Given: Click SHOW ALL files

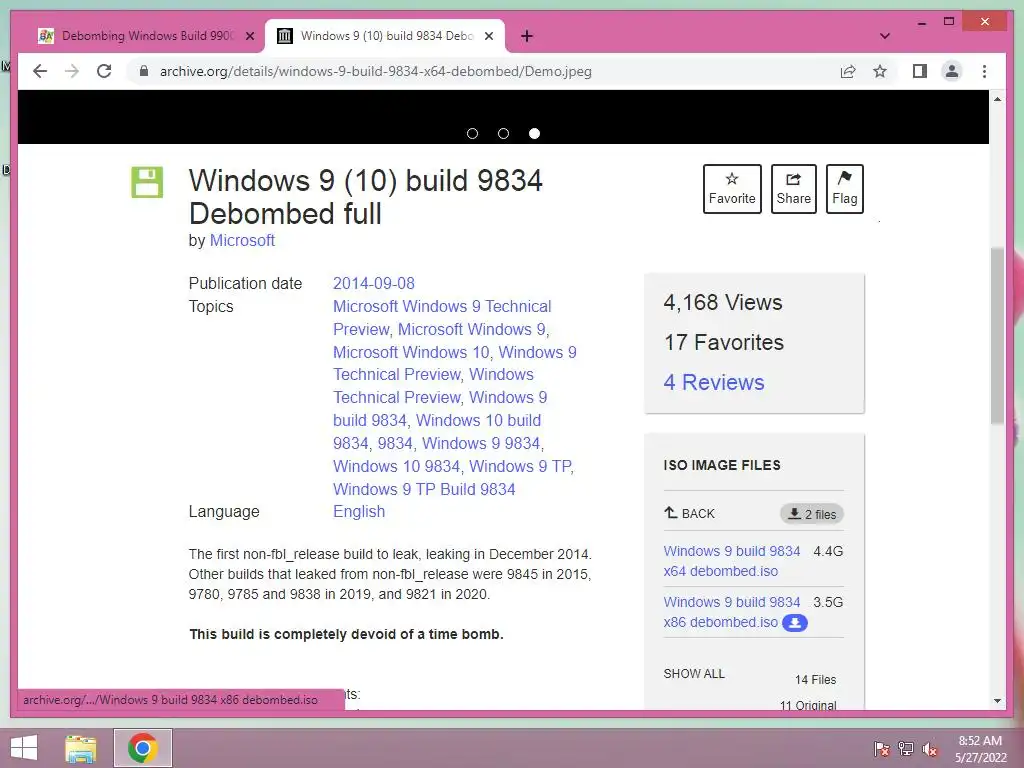Looking at the screenshot, I should pos(694,673).
